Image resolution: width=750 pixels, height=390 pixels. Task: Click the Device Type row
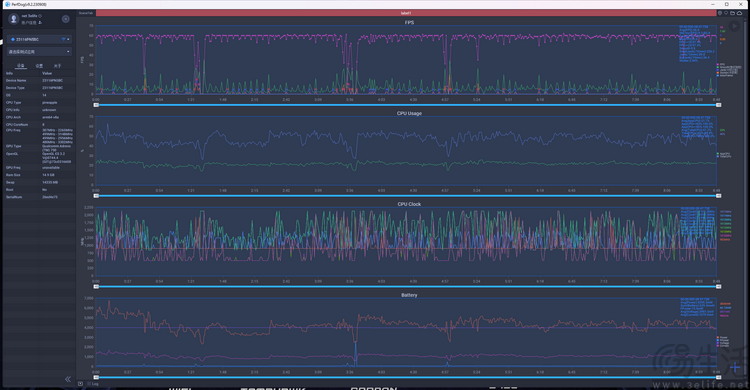tap(39, 88)
